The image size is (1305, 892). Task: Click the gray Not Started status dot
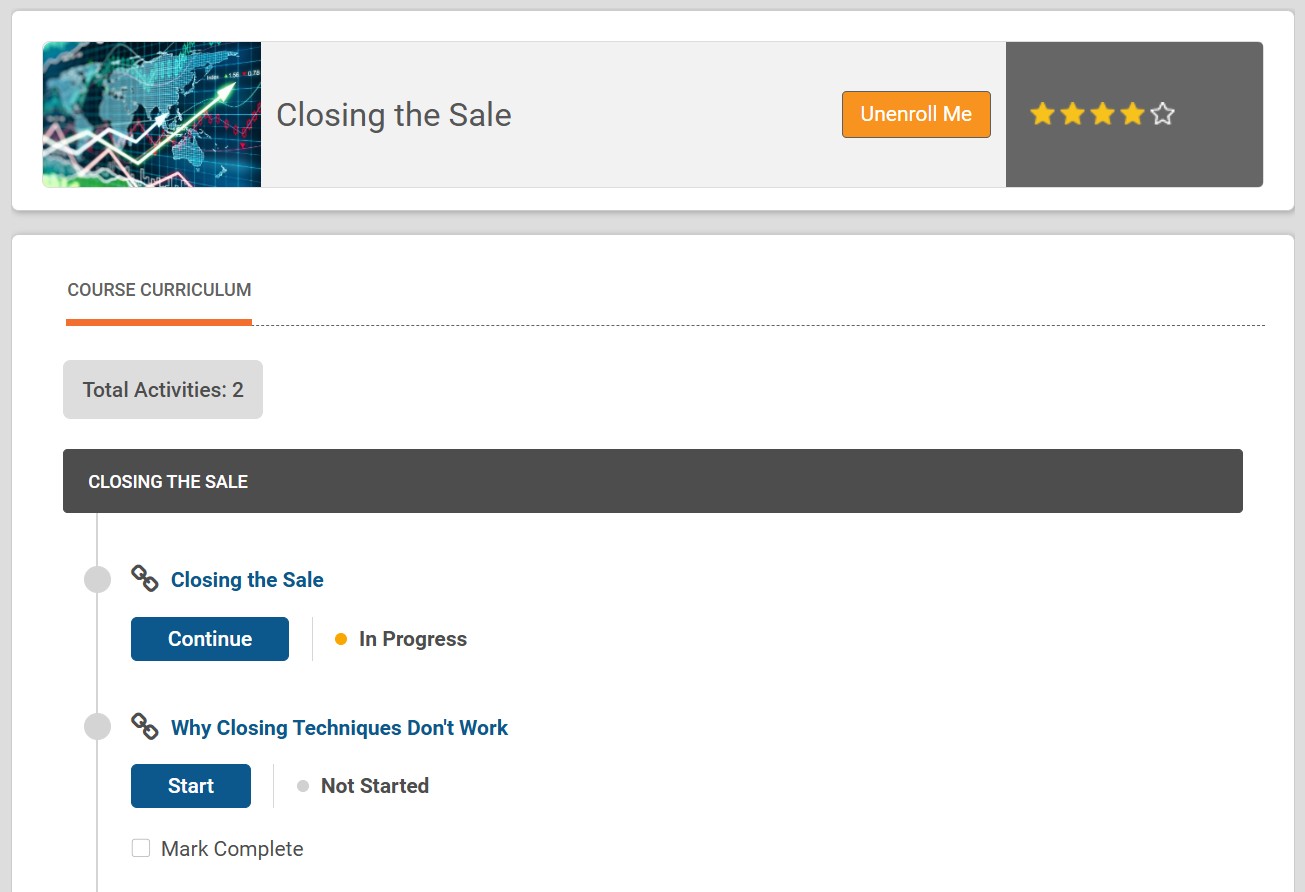[301, 785]
